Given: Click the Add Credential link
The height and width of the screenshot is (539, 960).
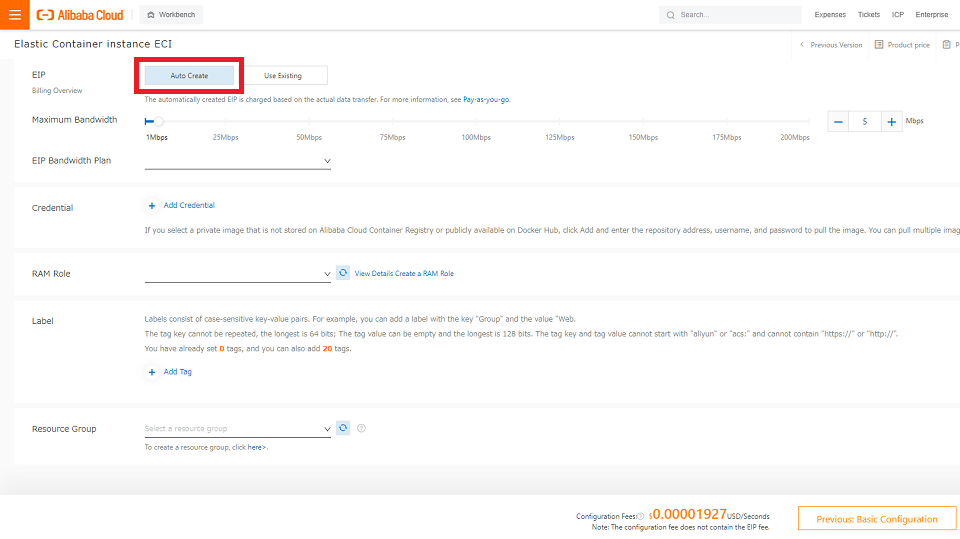Looking at the screenshot, I should (189, 205).
